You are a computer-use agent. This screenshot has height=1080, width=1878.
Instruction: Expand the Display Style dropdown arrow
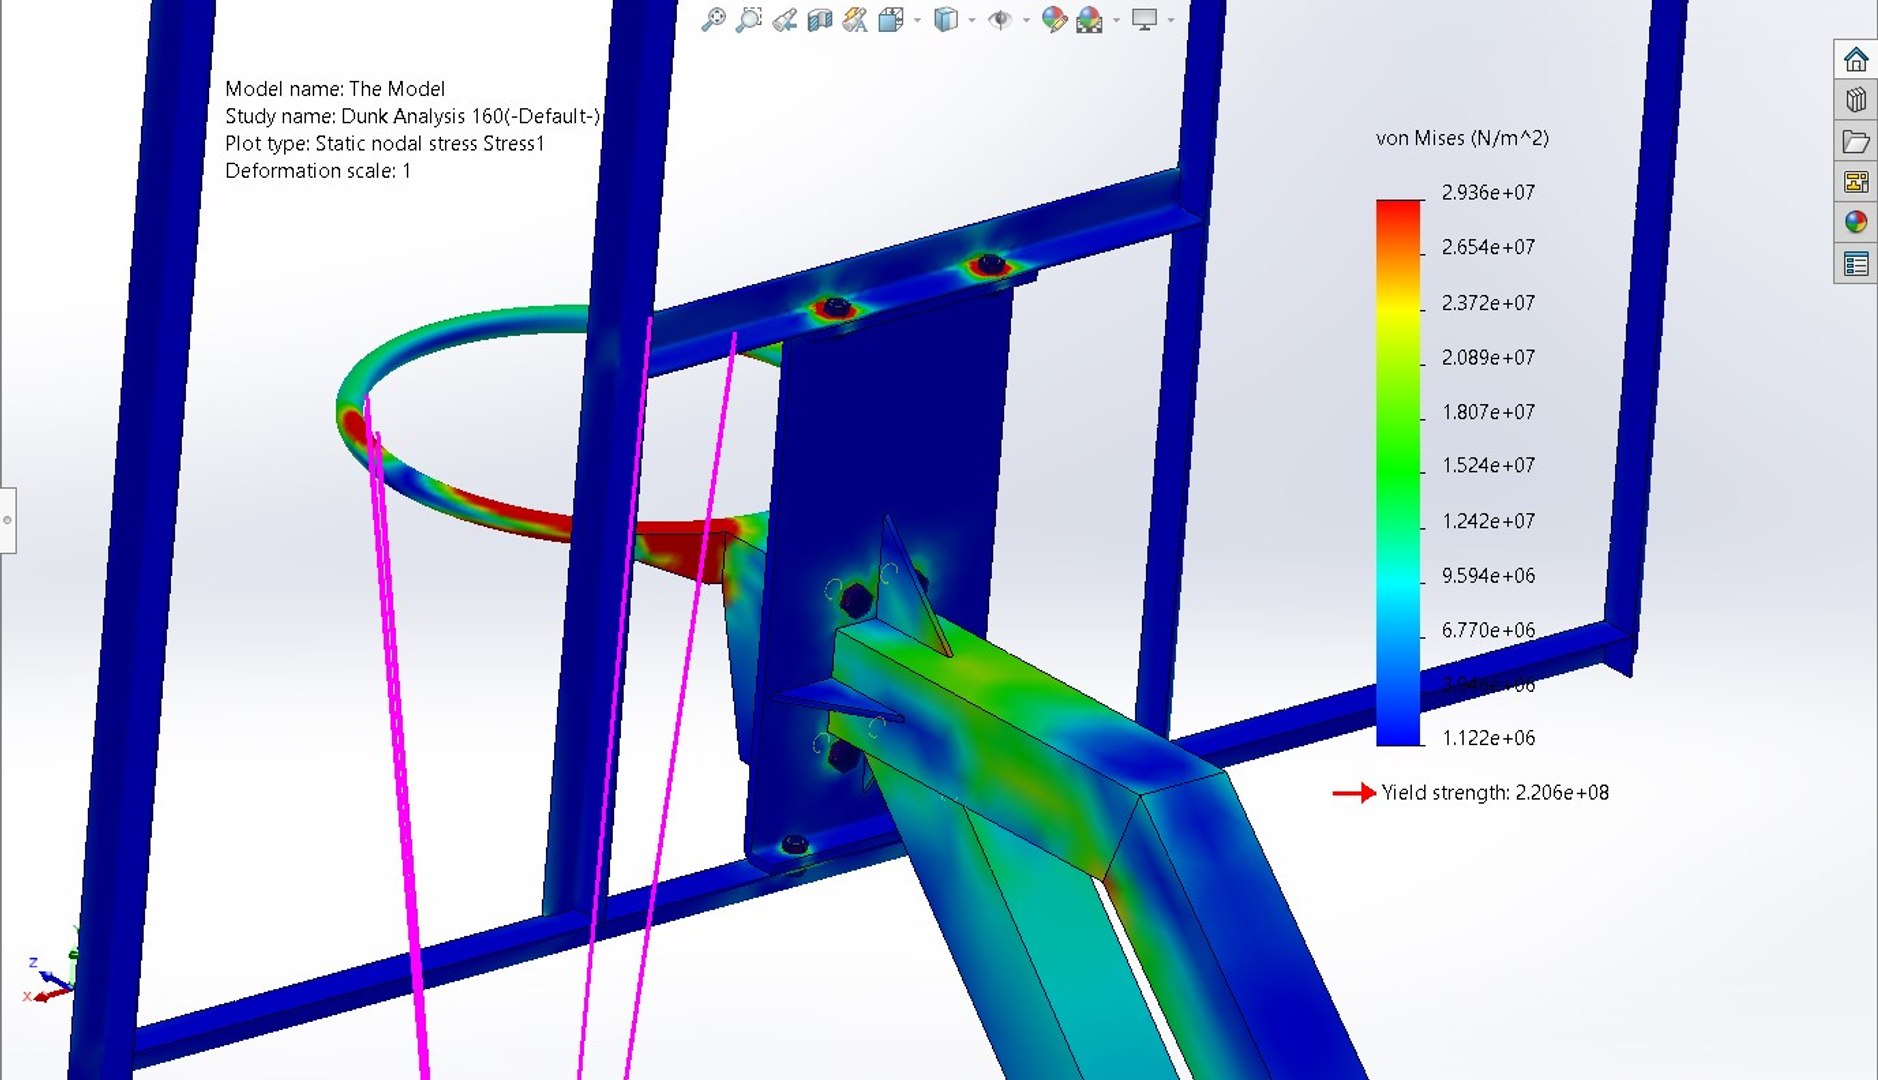click(971, 20)
